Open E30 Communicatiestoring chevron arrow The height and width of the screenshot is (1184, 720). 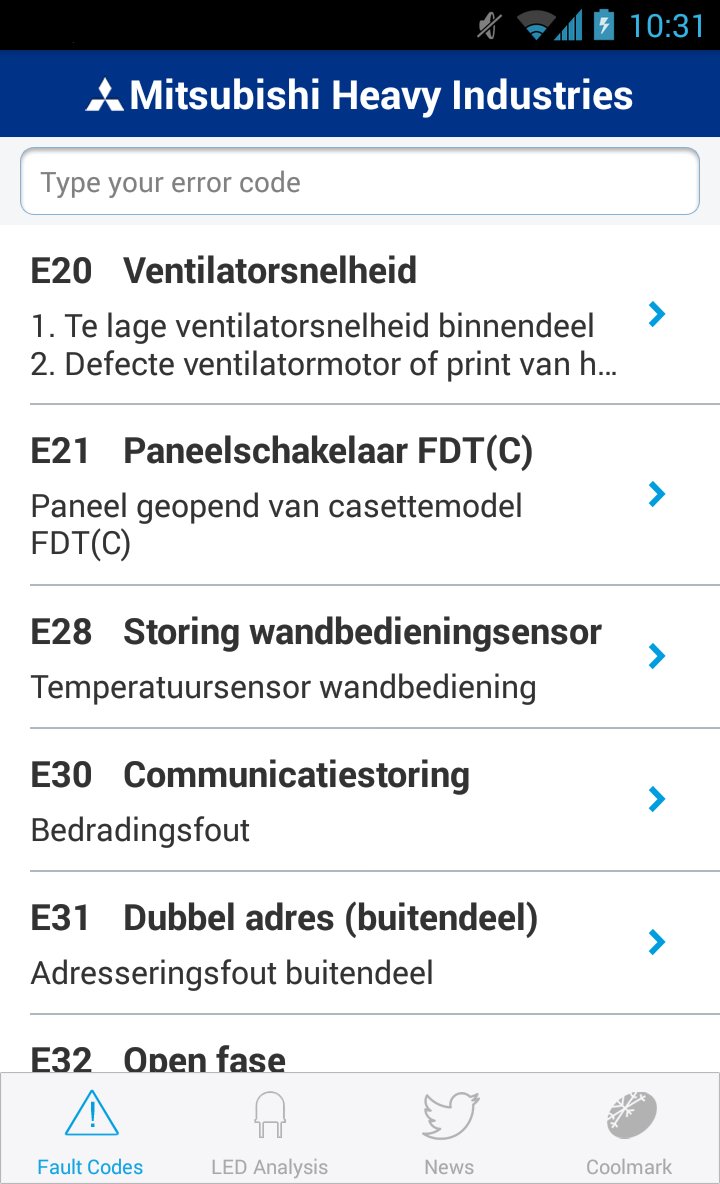pos(656,799)
